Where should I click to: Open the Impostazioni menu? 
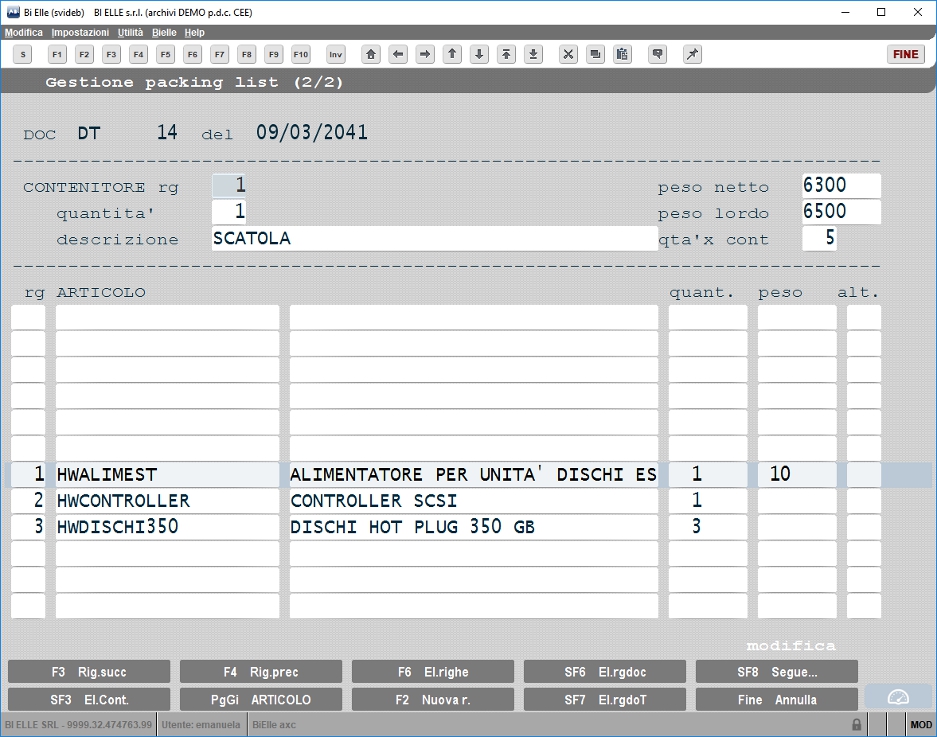(80, 32)
